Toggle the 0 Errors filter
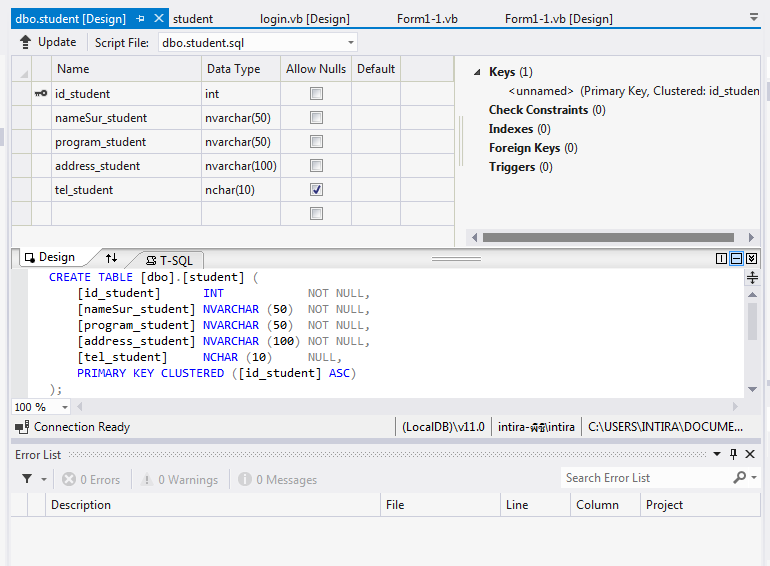Viewport: 770px width, 566px height. pos(91,479)
